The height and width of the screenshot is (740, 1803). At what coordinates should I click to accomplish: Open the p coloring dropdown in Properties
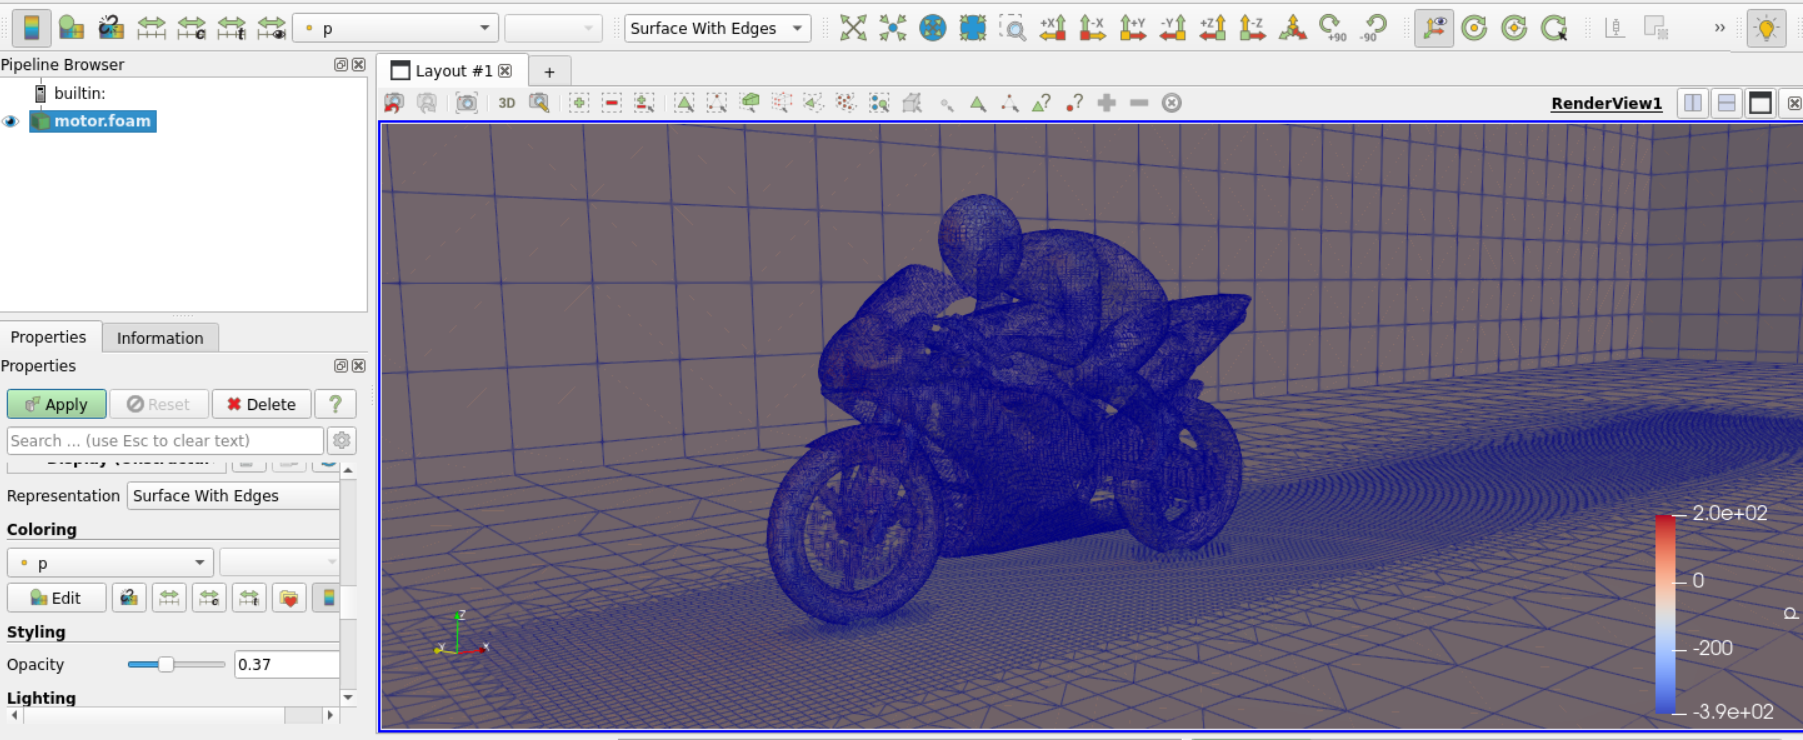point(110,563)
